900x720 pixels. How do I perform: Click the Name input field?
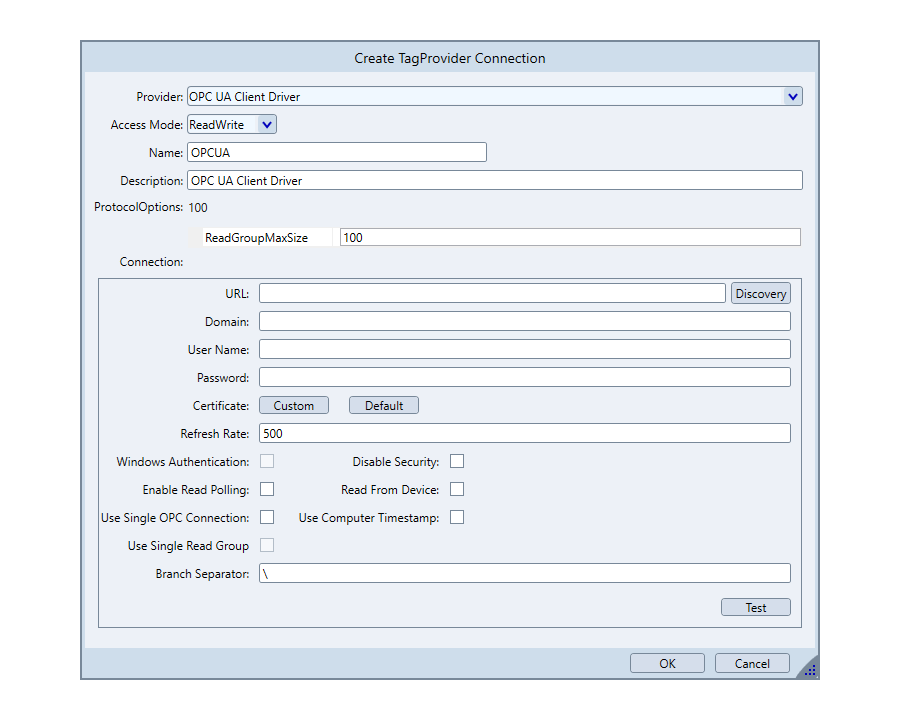tap(336, 152)
